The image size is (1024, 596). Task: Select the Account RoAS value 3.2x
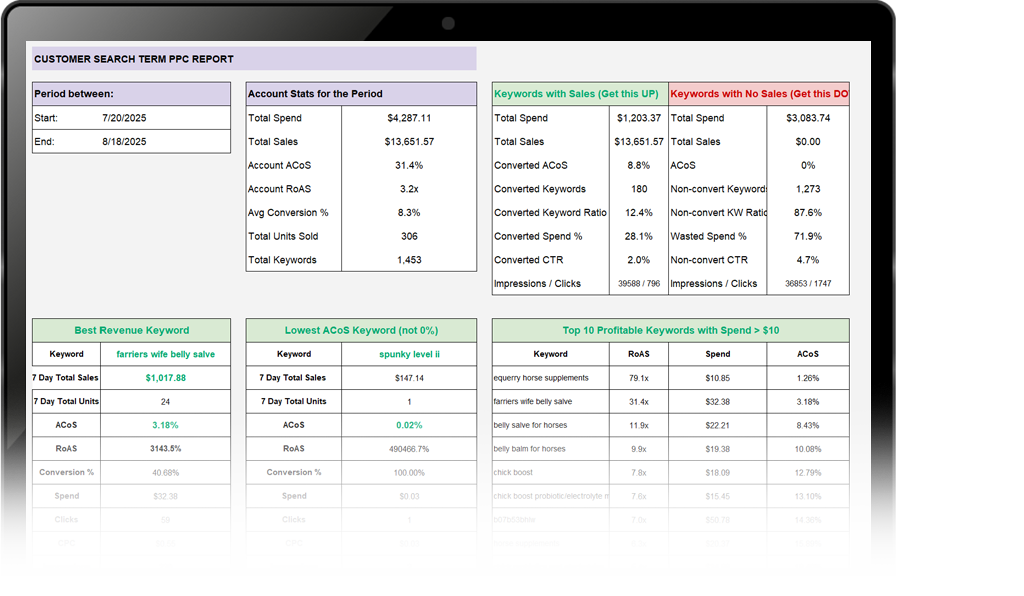click(408, 189)
